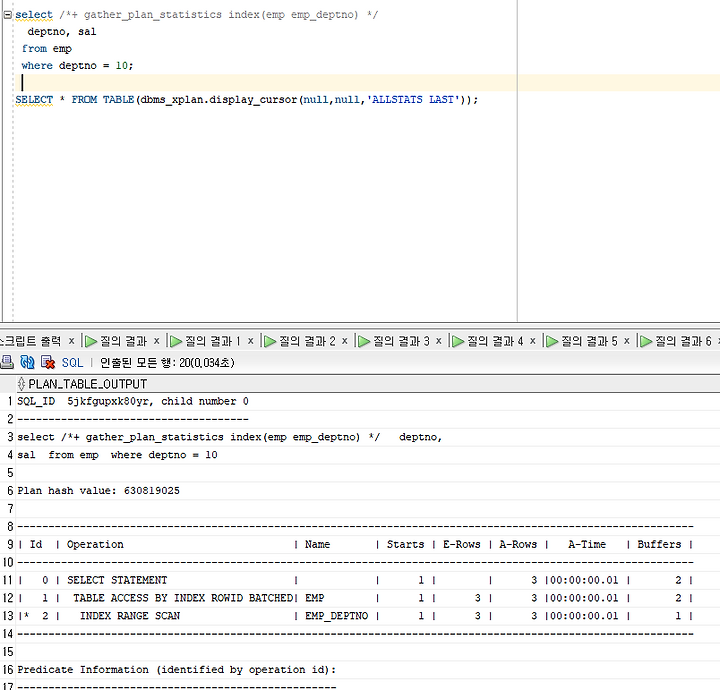Select TABLE ACCESS BY INDEX ROWID BATCHED row
The width and height of the screenshot is (720, 690).
[356, 598]
